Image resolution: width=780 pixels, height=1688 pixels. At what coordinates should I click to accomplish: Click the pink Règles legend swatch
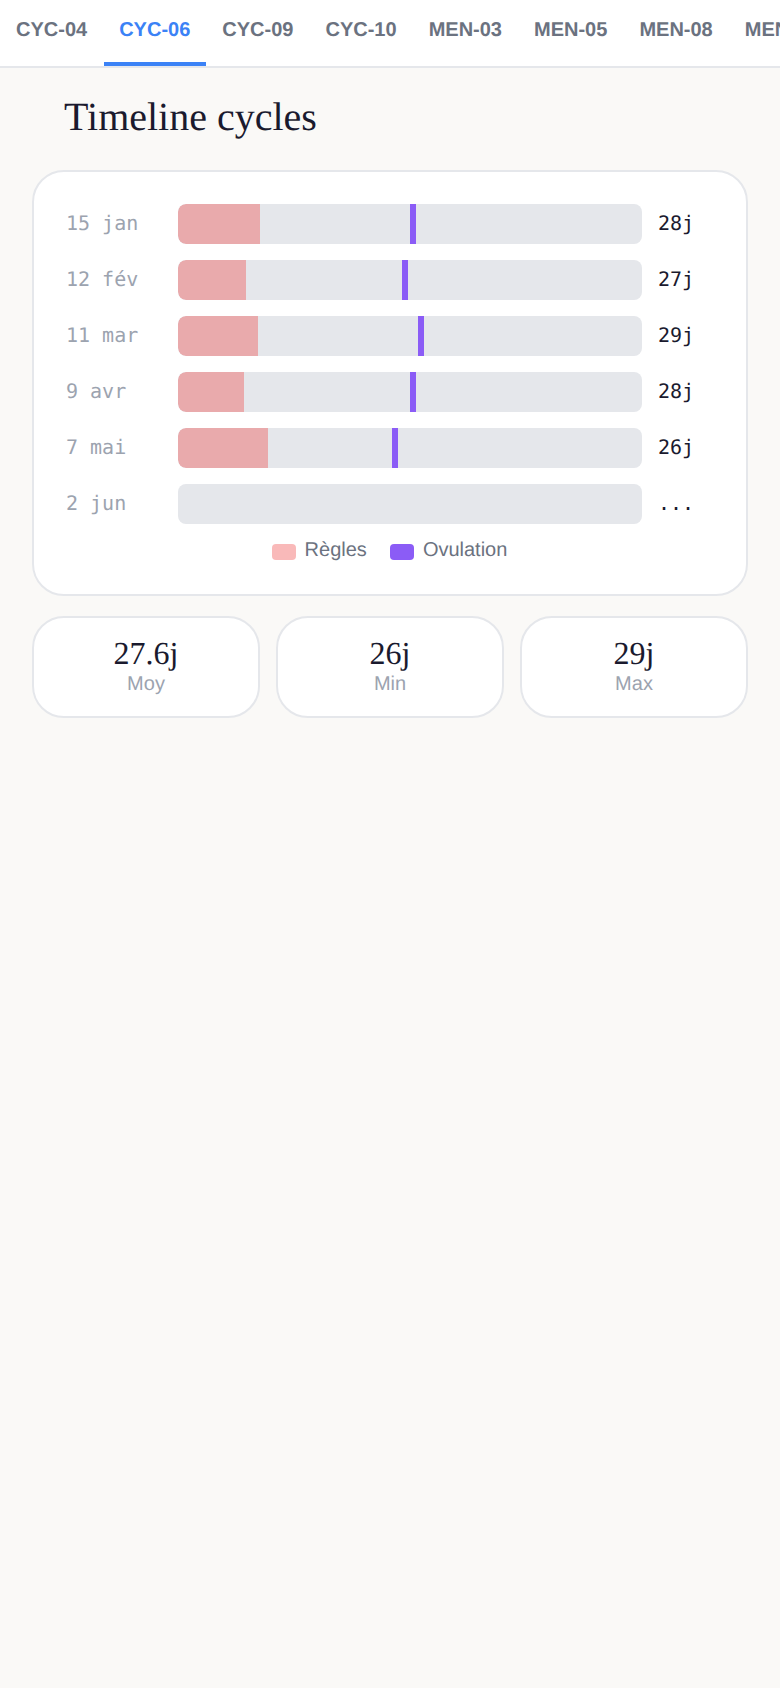click(x=284, y=551)
